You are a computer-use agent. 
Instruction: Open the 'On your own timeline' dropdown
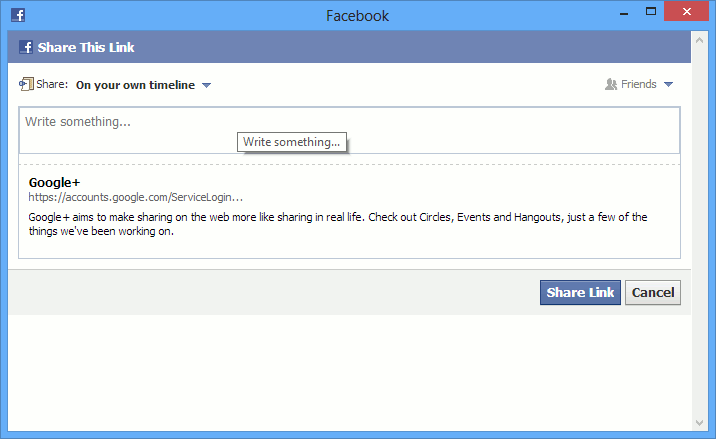pos(143,85)
